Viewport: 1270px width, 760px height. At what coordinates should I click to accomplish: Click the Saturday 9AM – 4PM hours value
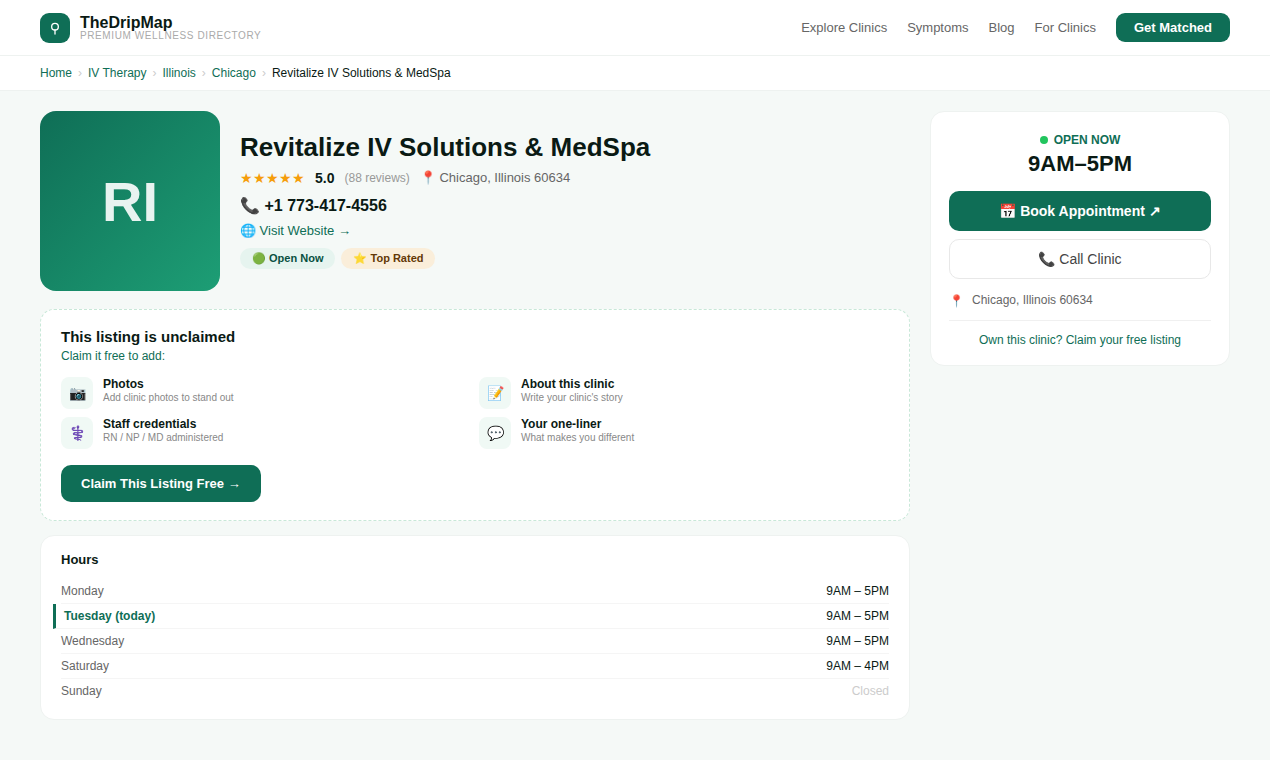coord(857,666)
